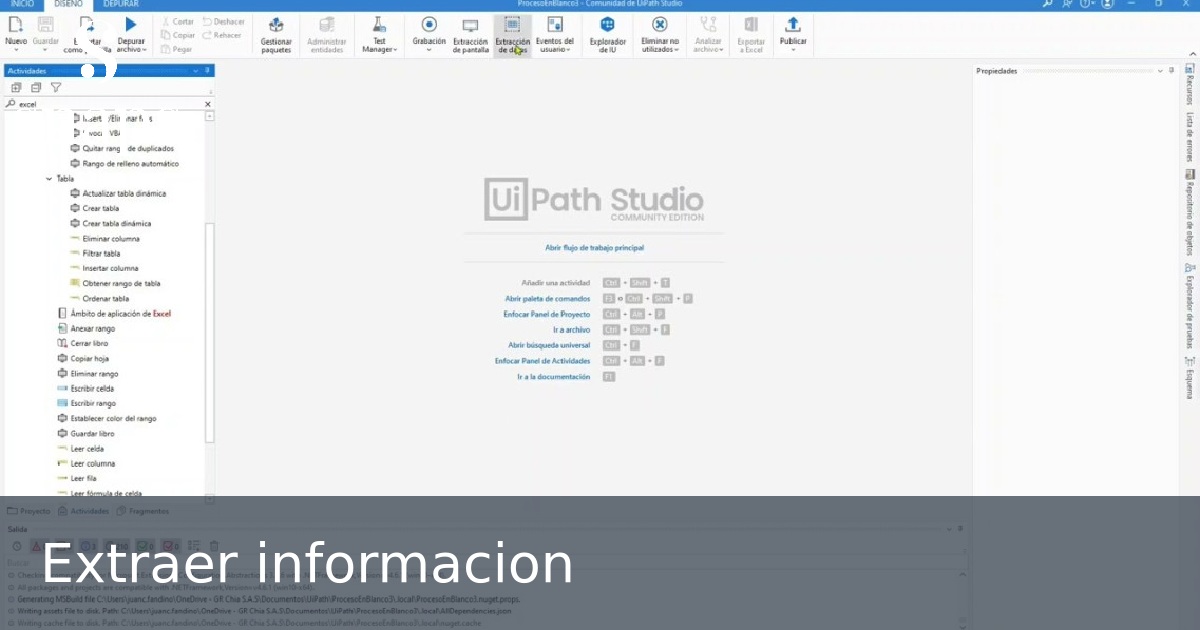Select Copiar hoja activity

pos(83,358)
